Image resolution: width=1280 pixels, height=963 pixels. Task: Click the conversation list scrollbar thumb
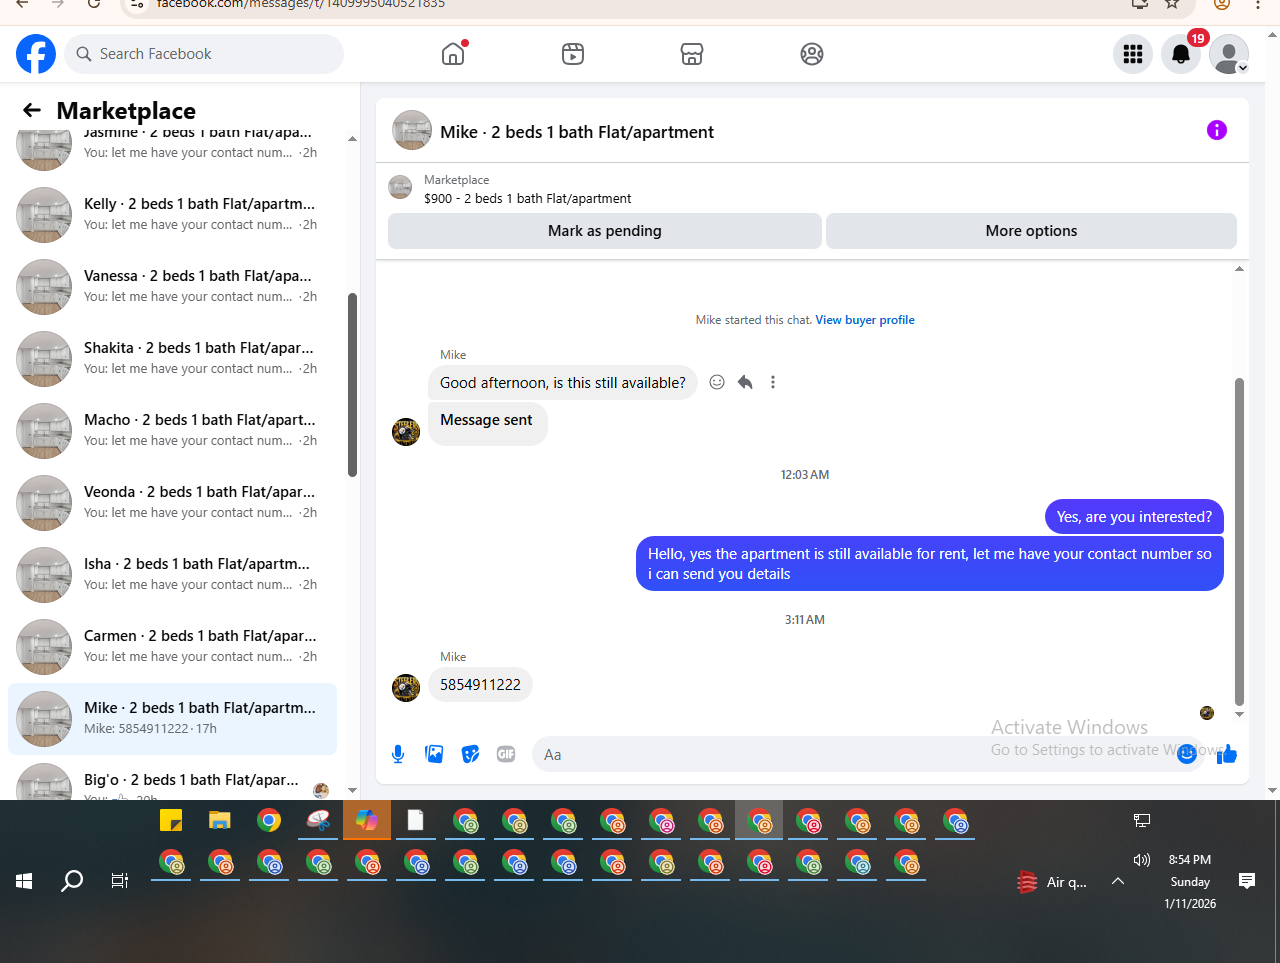pyautogui.click(x=352, y=385)
